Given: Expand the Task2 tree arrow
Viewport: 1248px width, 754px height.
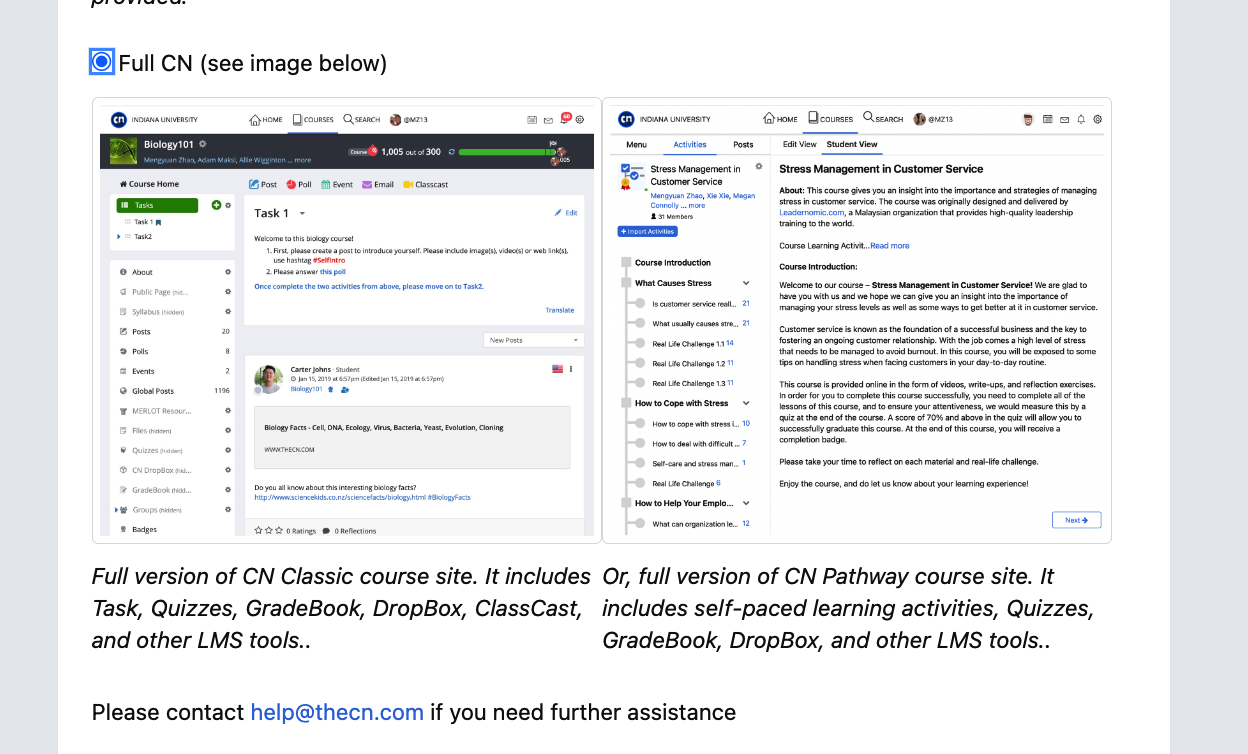Looking at the screenshot, I should (119, 237).
